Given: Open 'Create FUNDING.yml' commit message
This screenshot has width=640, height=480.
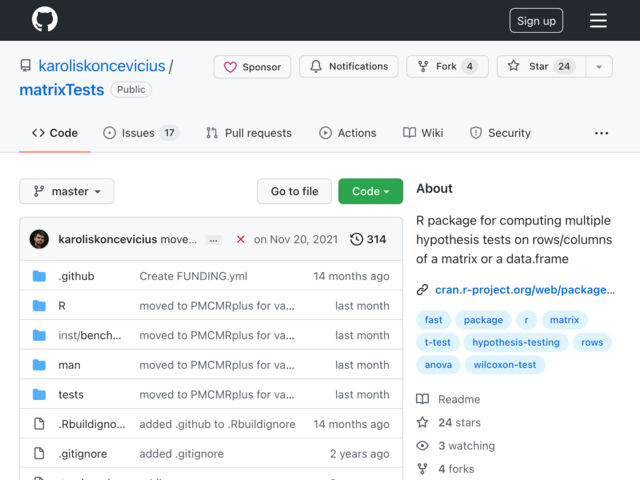Looking at the screenshot, I should tap(193, 276).
